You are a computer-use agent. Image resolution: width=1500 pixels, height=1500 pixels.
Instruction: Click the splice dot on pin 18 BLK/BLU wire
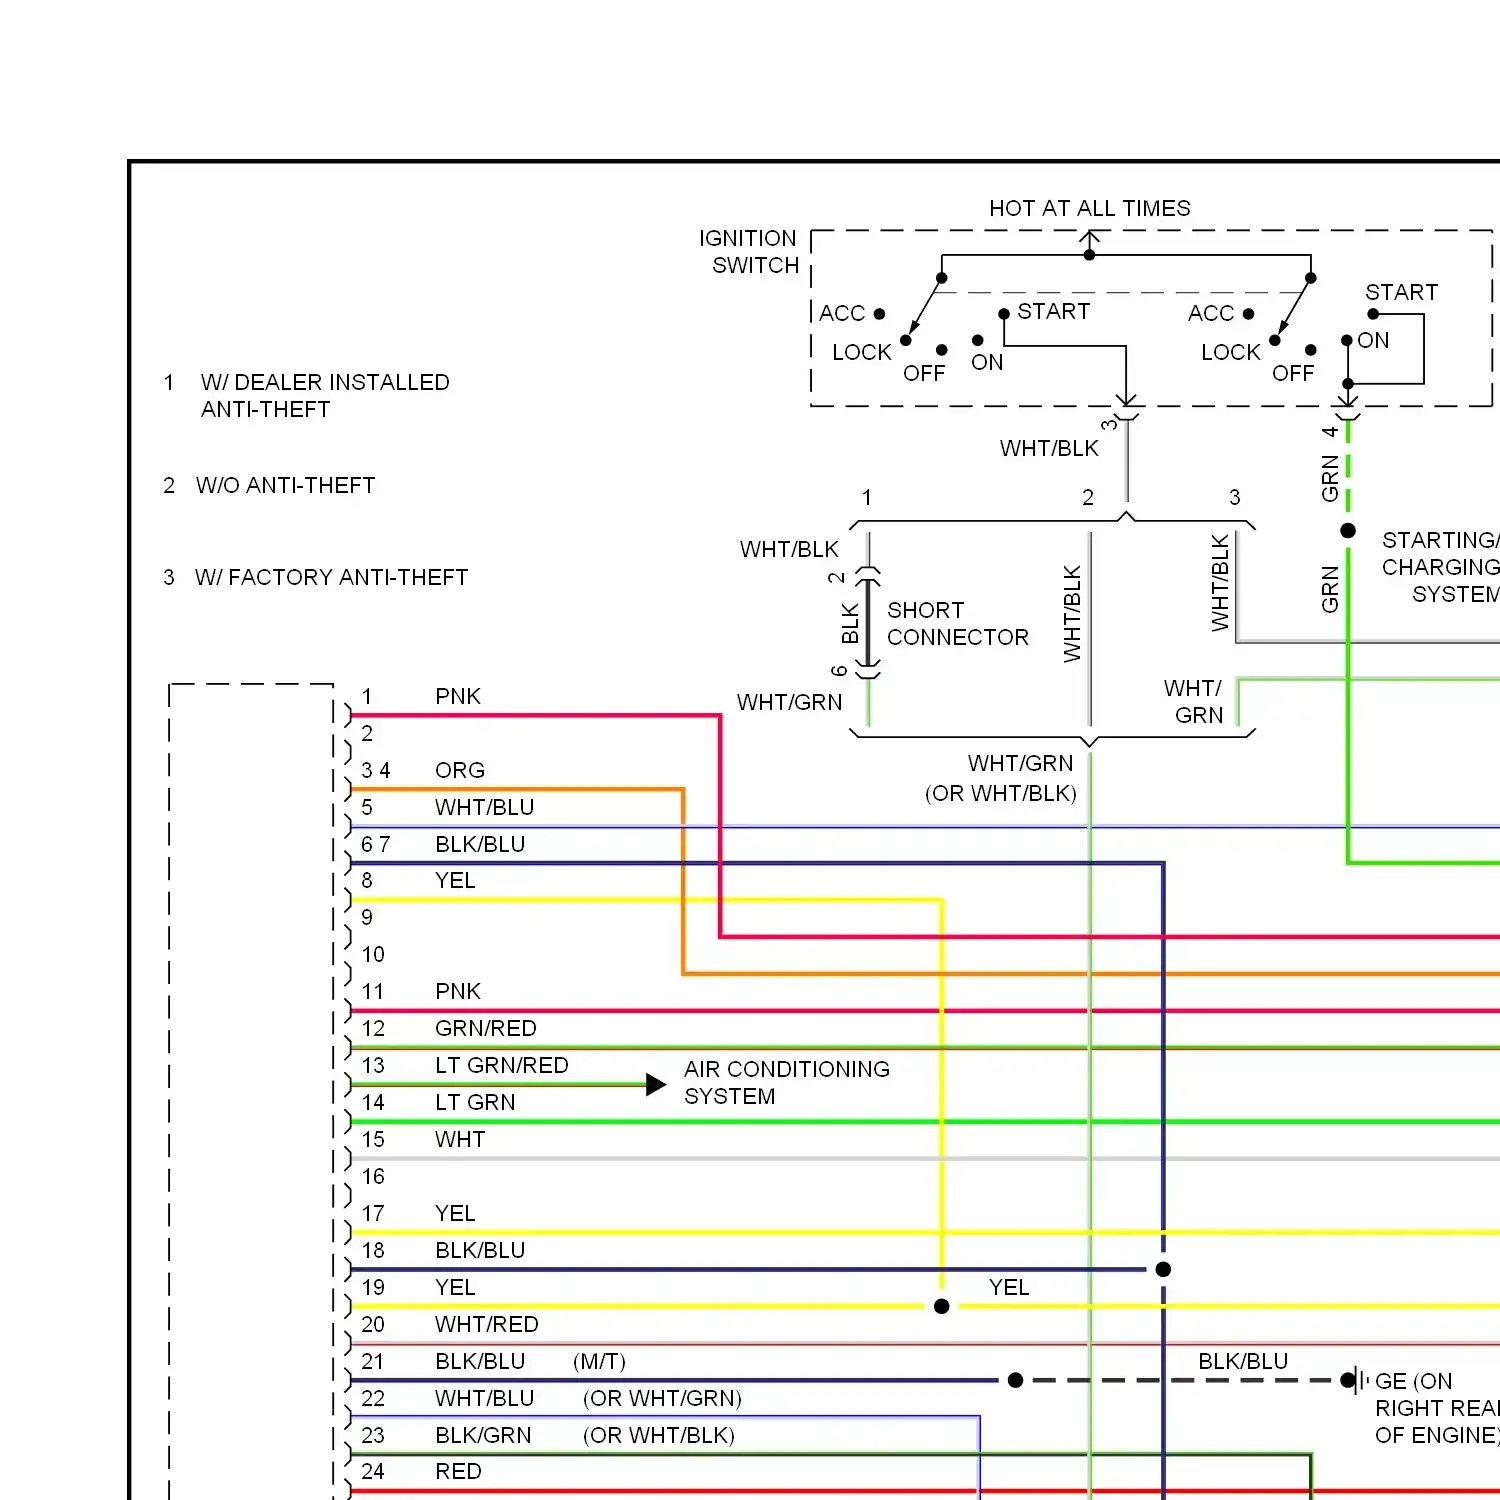pyautogui.click(x=1163, y=1269)
